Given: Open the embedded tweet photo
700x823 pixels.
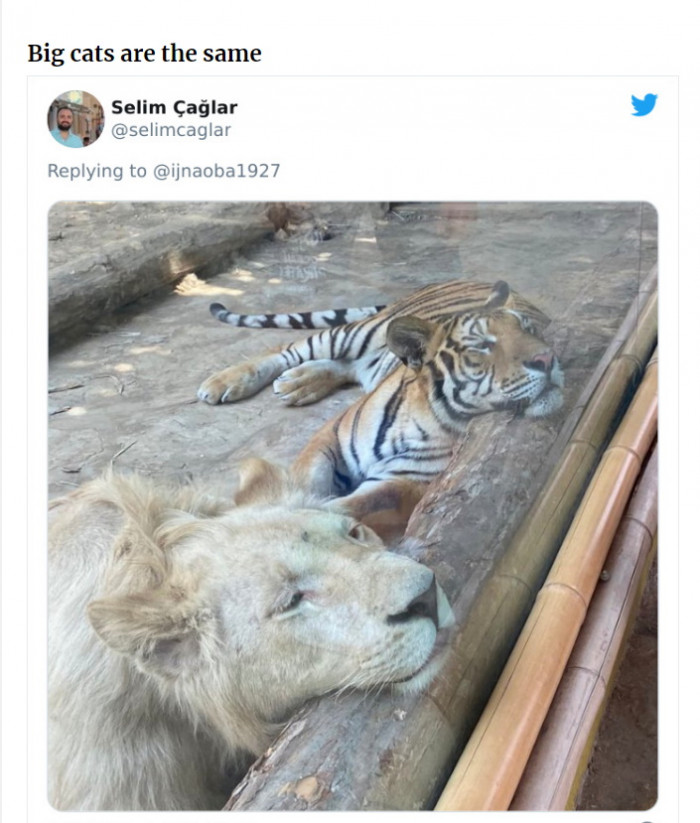Looking at the screenshot, I should click(353, 506).
